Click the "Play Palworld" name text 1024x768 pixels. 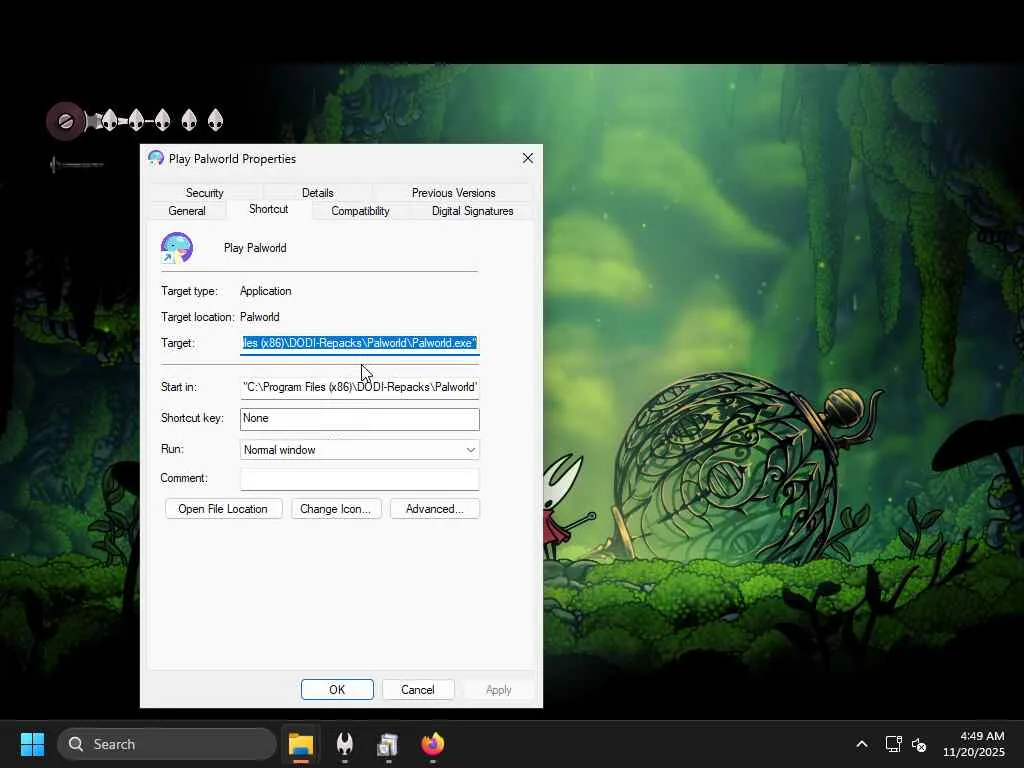point(255,248)
